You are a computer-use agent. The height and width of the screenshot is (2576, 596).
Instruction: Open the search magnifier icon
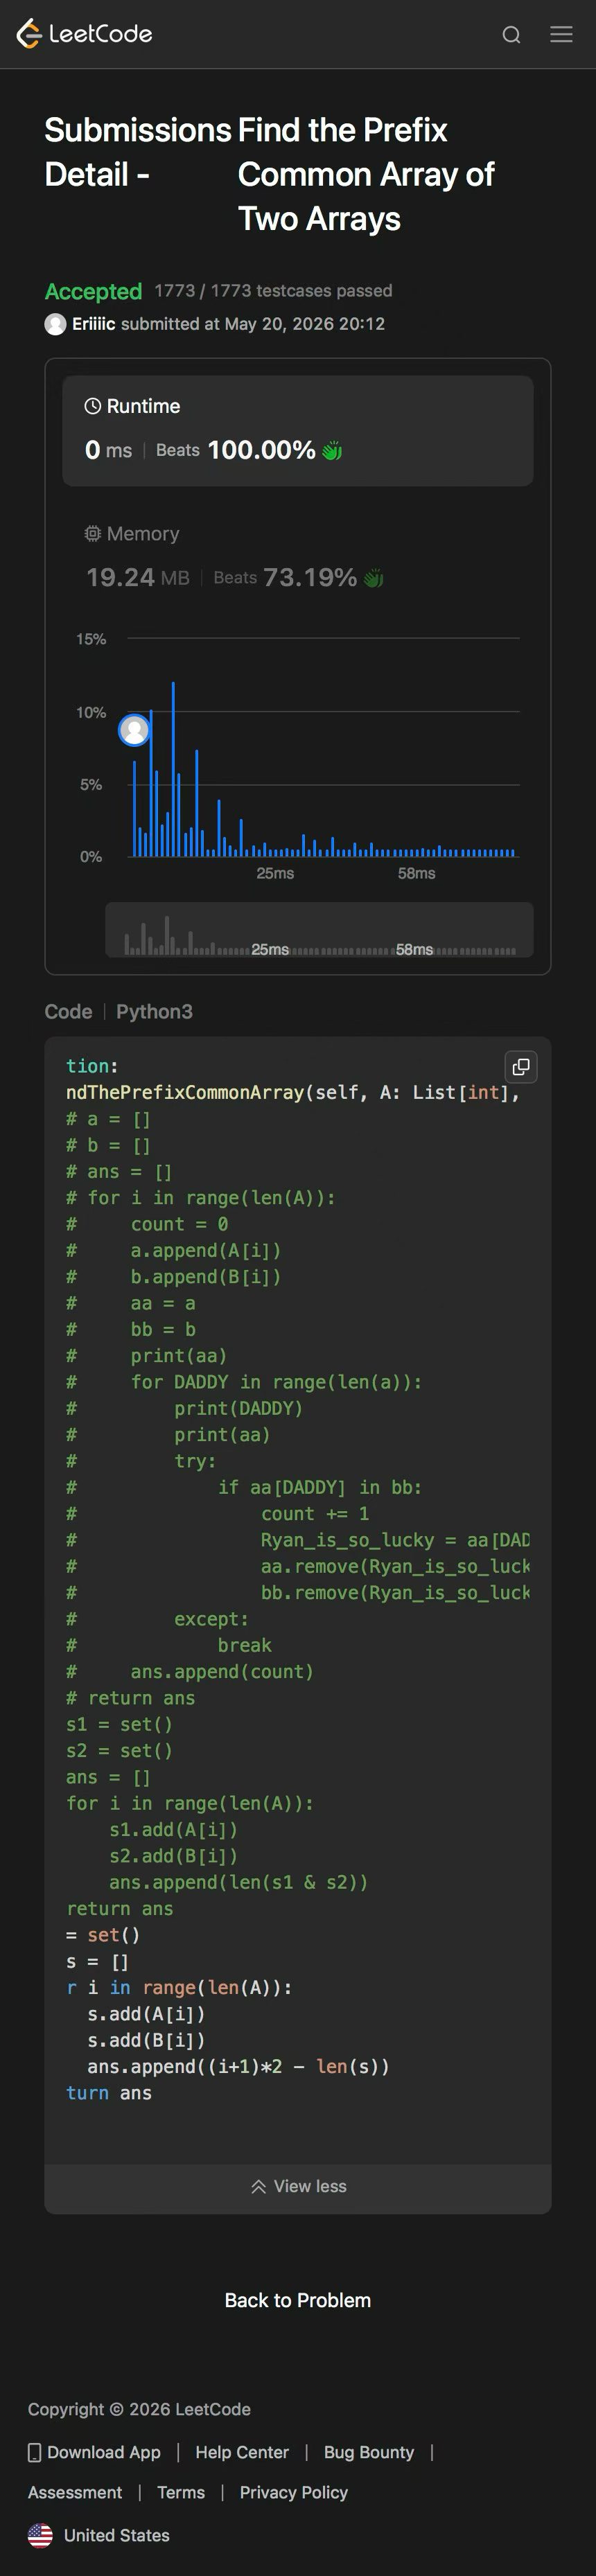click(x=511, y=35)
